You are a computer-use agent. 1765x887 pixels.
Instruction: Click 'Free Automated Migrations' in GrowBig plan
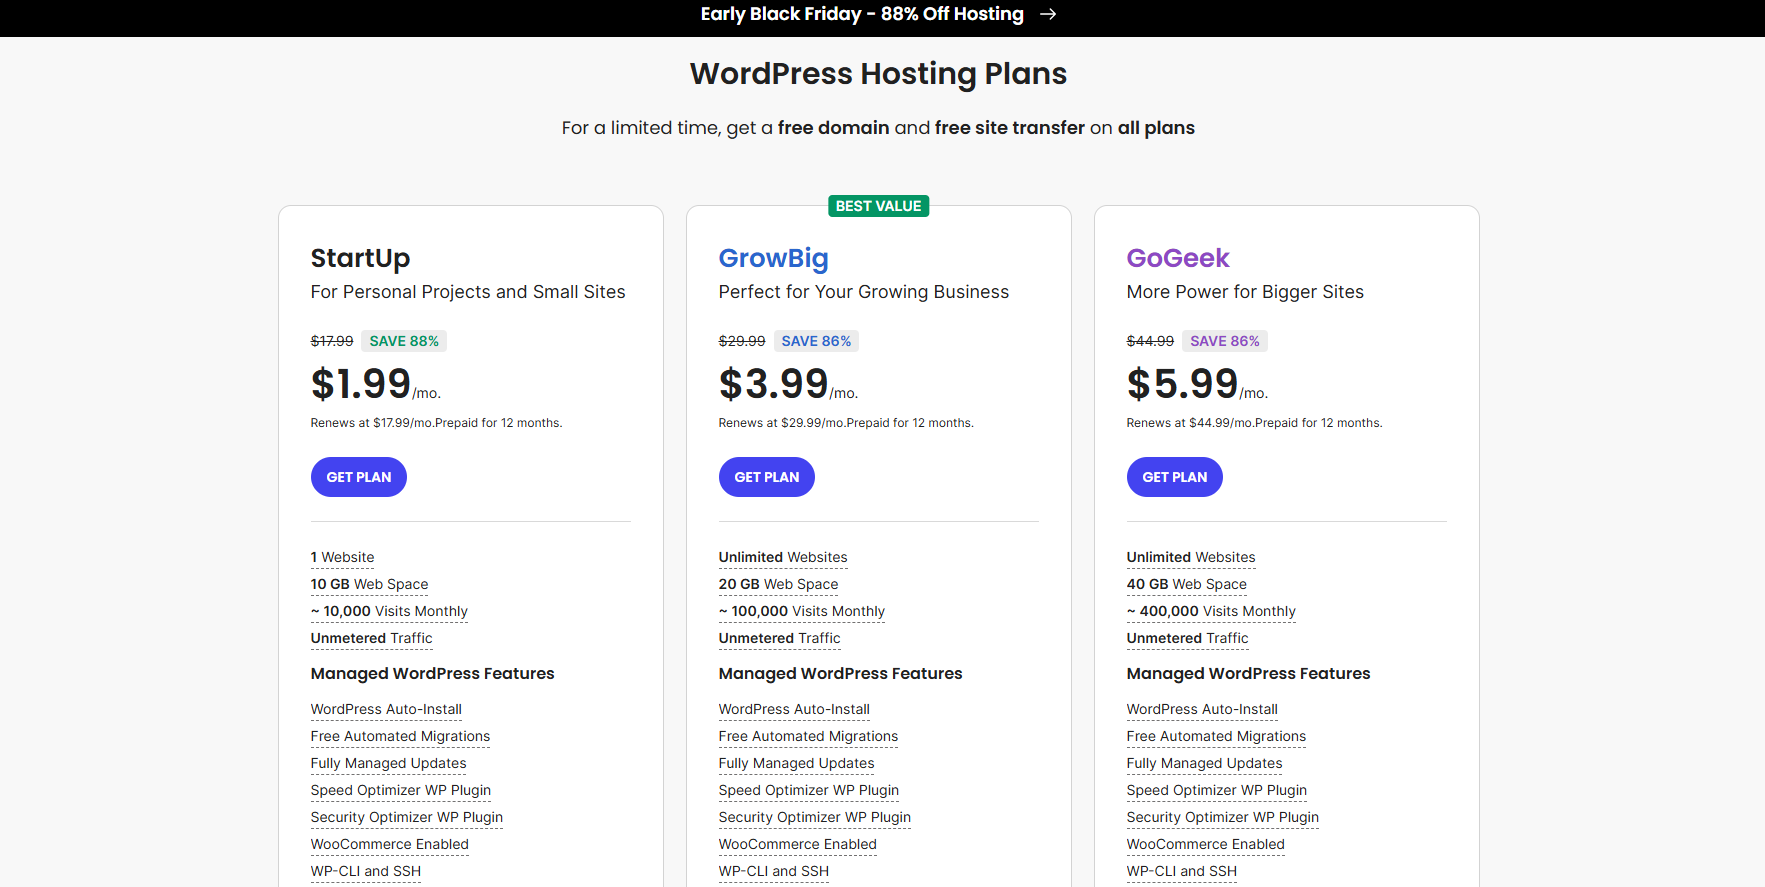pyautogui.click(x=808, y=736)
